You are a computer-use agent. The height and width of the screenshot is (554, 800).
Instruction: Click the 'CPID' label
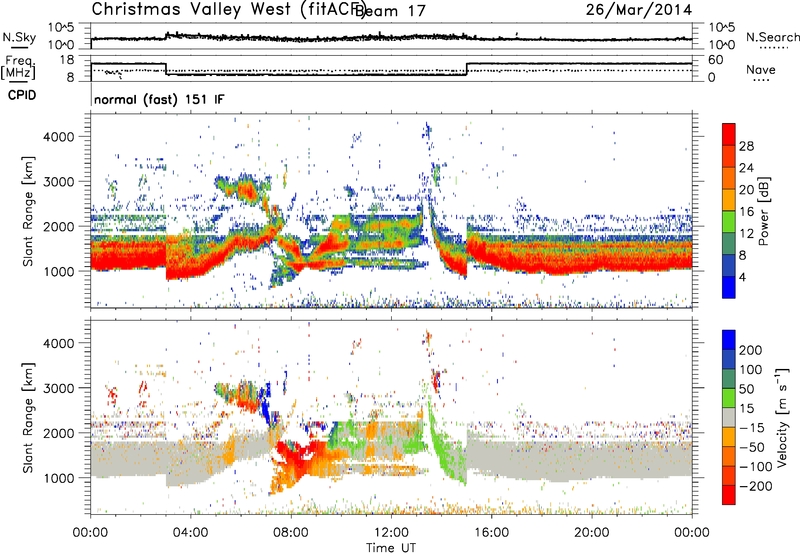pos(22,95)
